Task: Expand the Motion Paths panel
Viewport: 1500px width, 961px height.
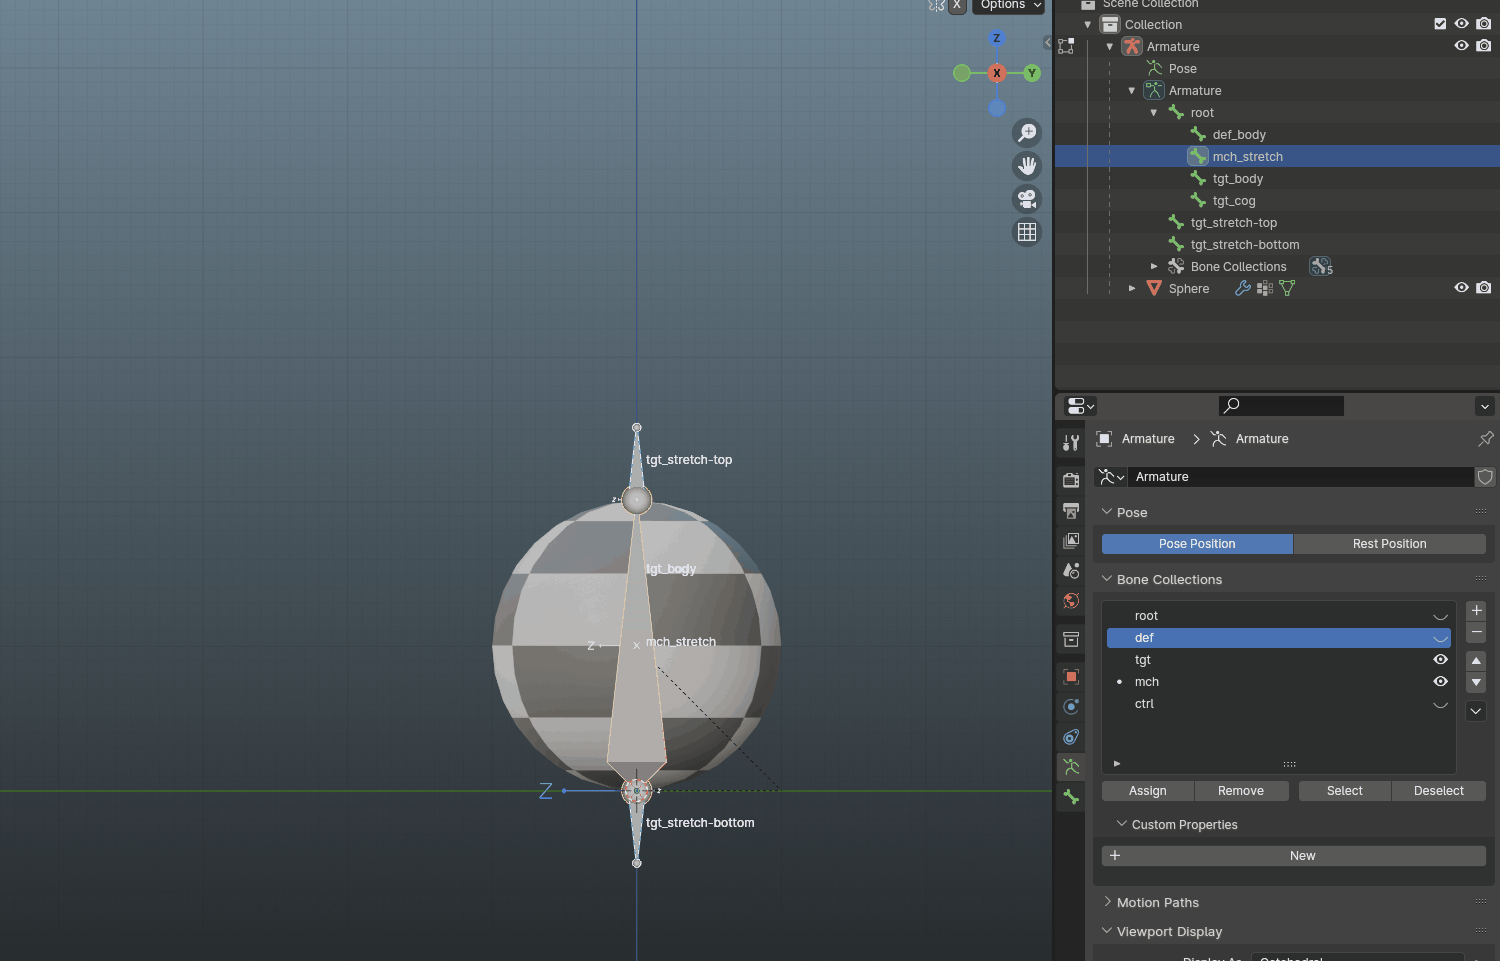Action: click(x=1157, y=902)
